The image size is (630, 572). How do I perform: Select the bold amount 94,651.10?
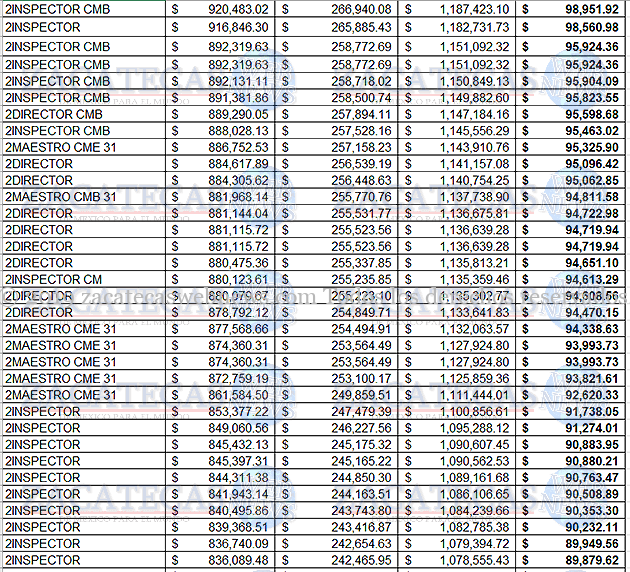point(592,263)
